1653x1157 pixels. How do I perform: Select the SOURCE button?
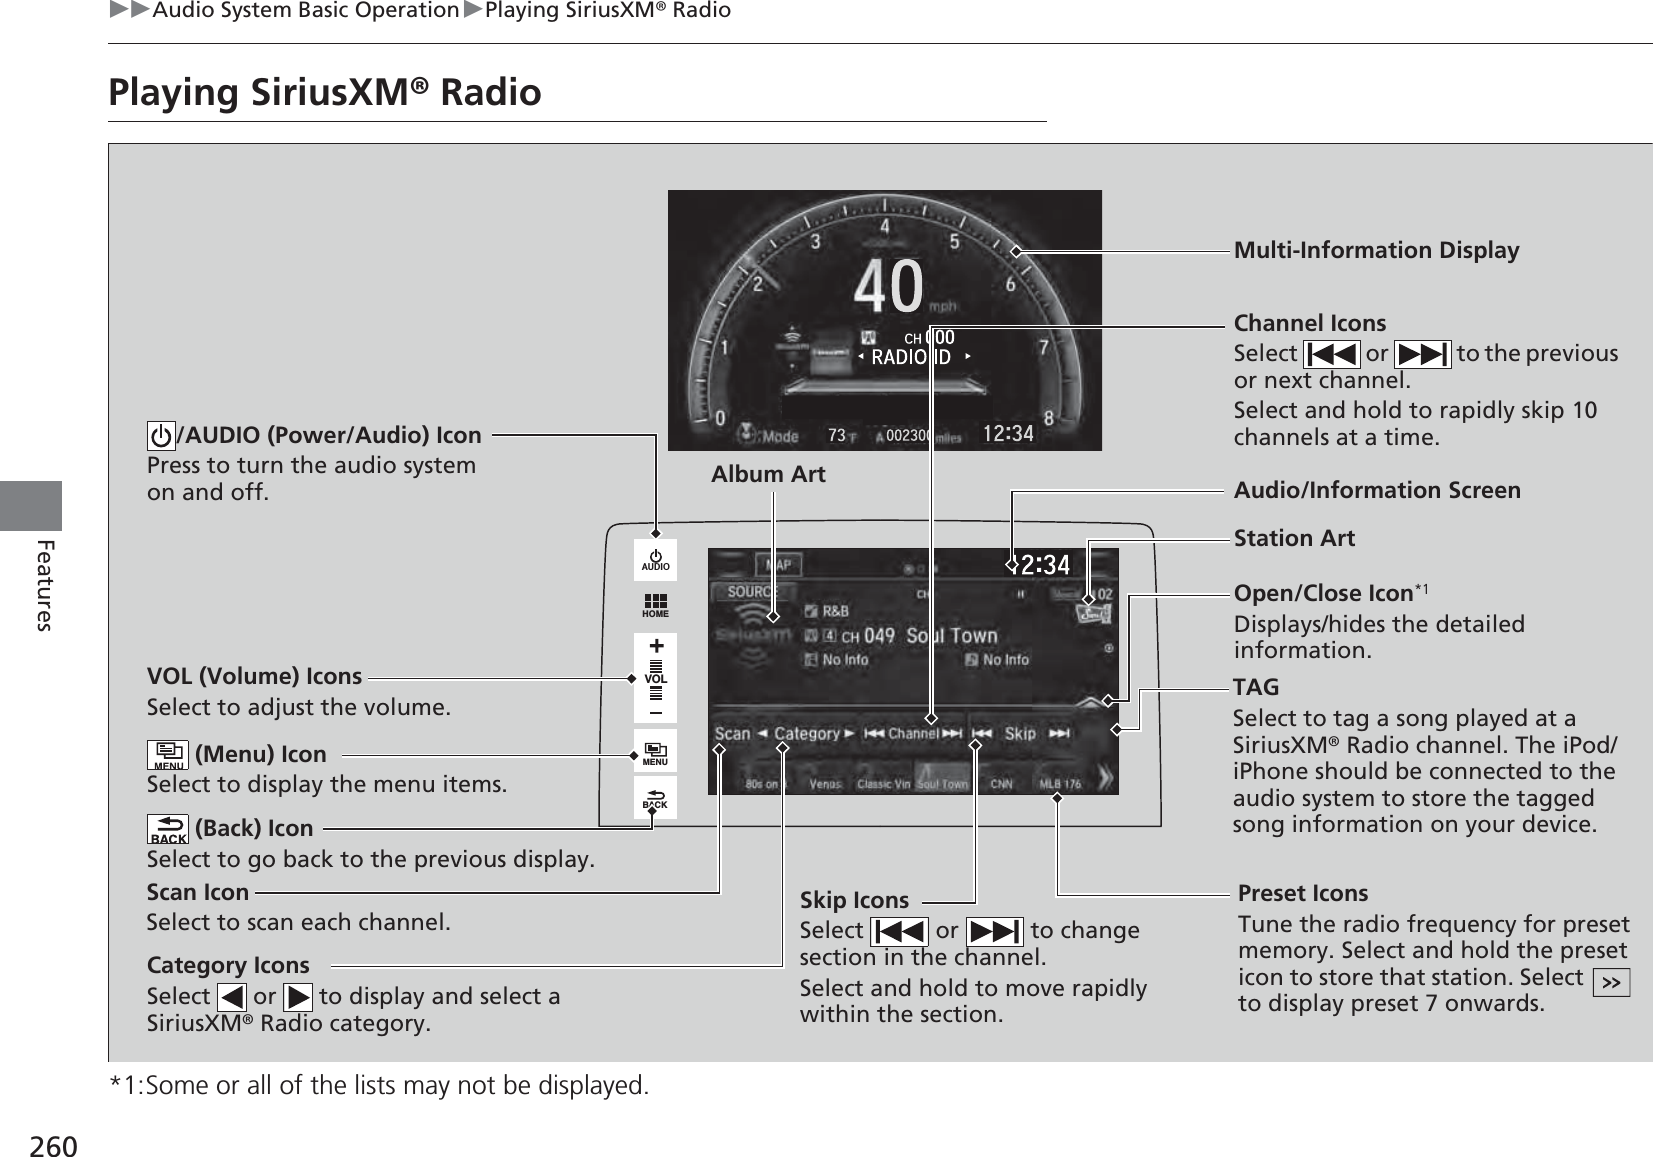tap(752, 591)
